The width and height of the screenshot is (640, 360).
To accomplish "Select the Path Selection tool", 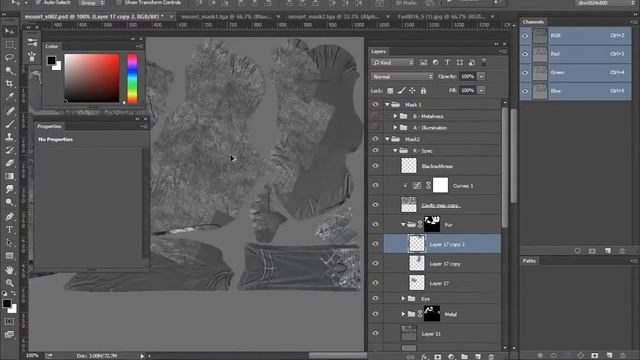I will point(9,243).
